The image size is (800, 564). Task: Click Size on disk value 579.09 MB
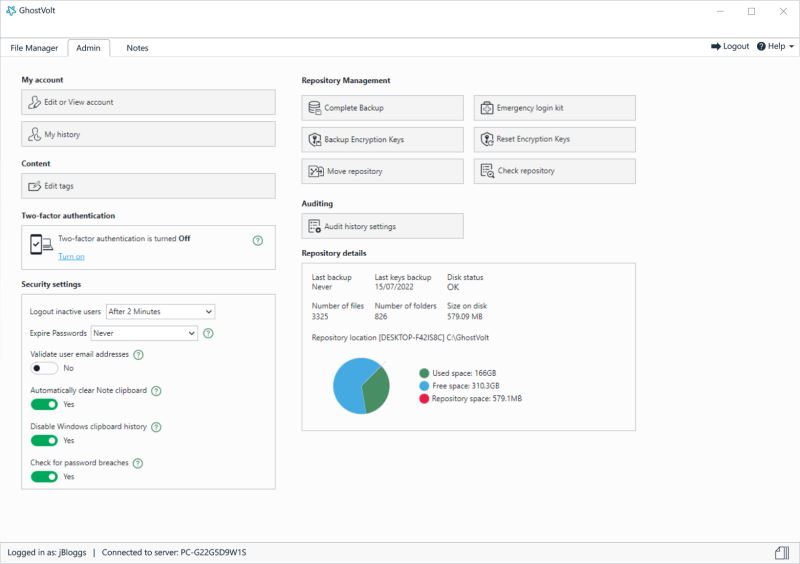coord(465,316)
